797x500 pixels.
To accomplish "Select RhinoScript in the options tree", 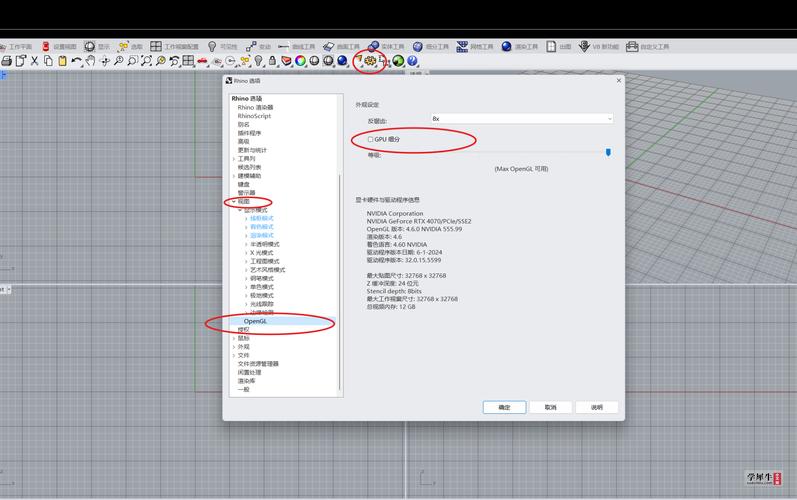I will [x=254, y=116].
